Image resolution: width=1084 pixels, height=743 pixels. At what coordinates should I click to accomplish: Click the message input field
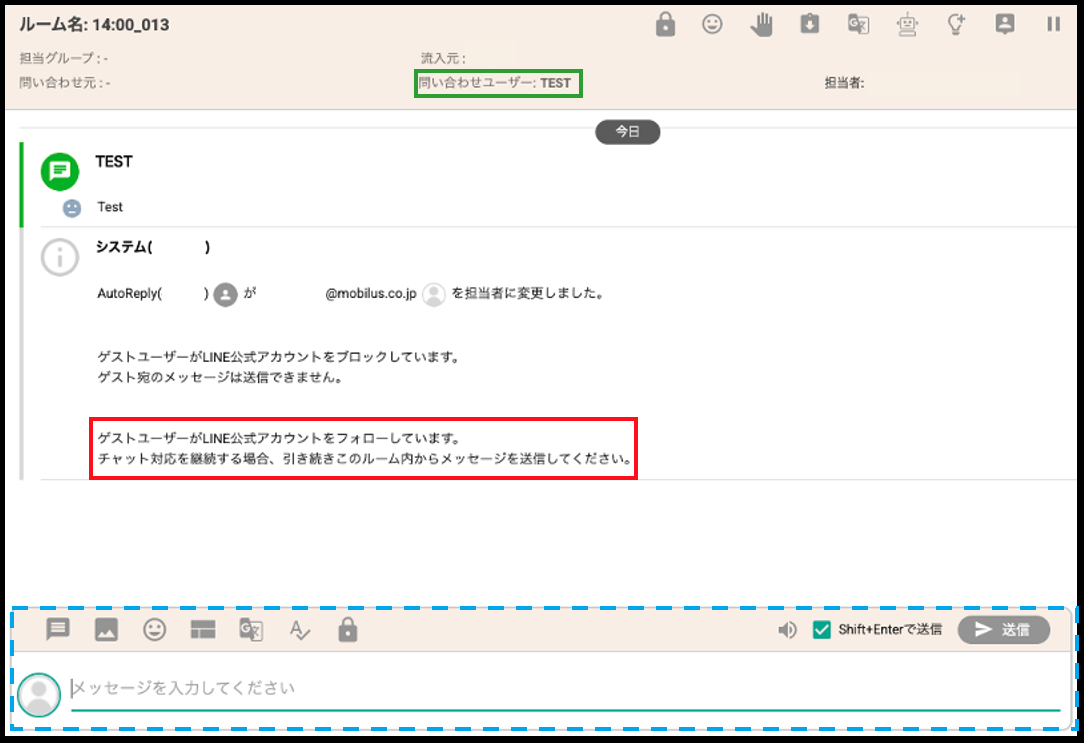[560, 688]
